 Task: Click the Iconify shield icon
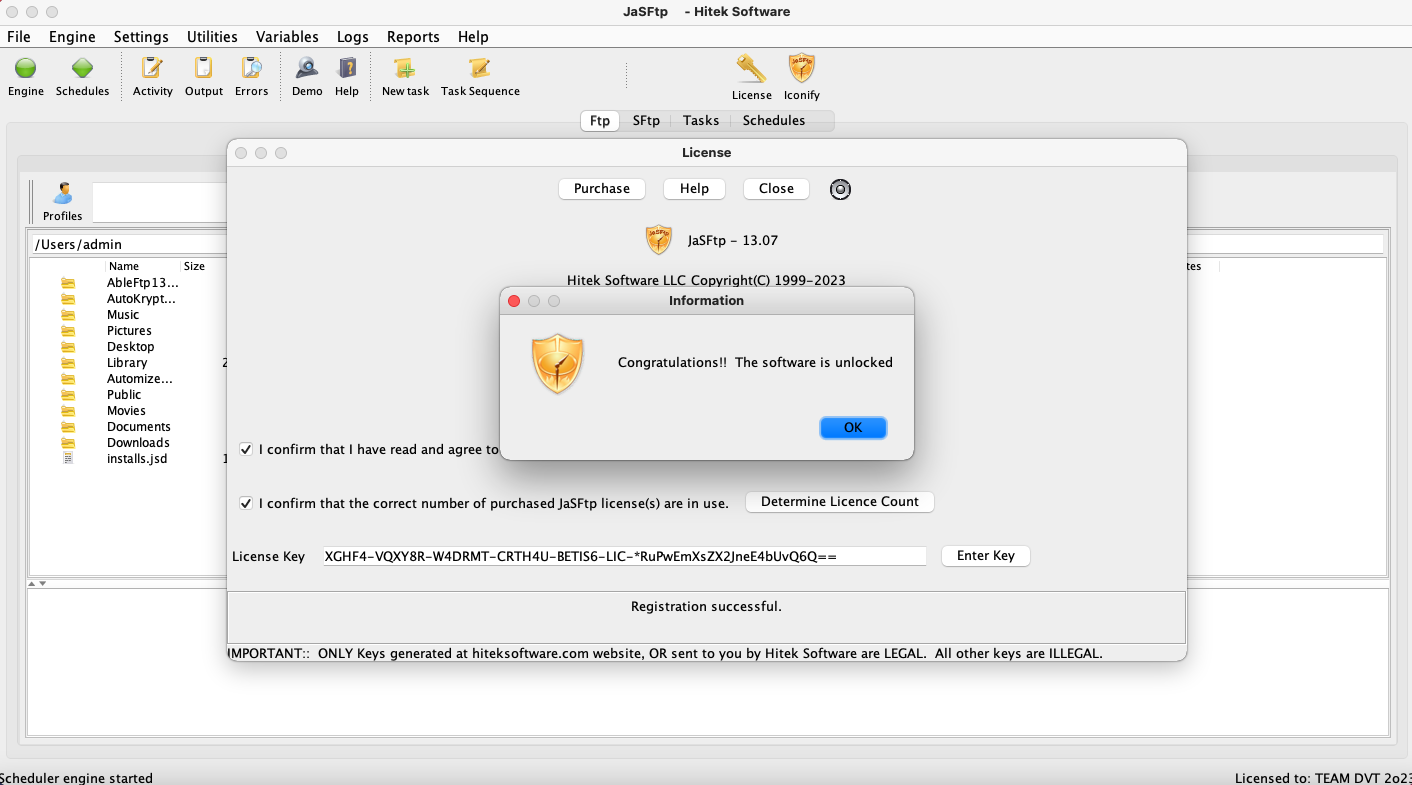[801, 69]
